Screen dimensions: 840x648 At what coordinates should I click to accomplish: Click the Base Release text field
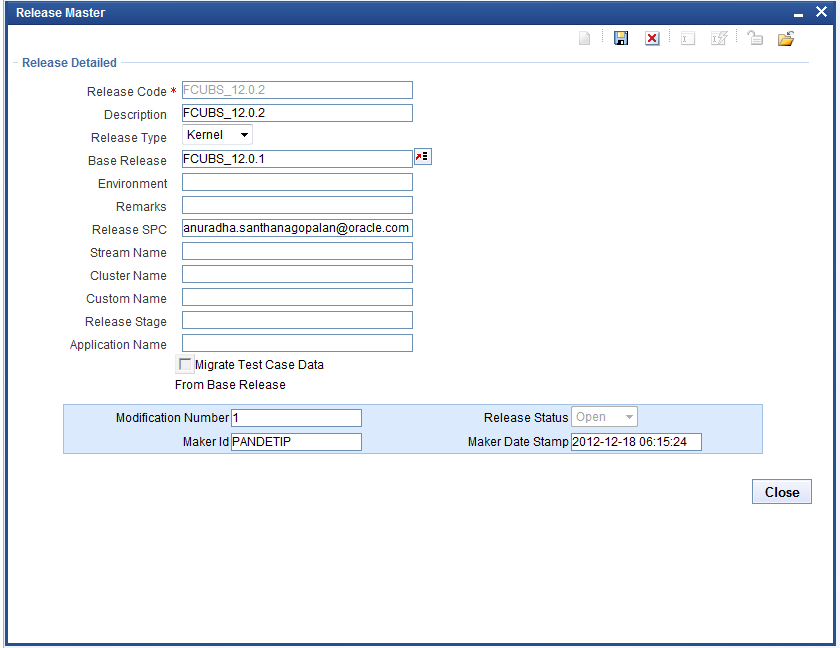point(297,159)
